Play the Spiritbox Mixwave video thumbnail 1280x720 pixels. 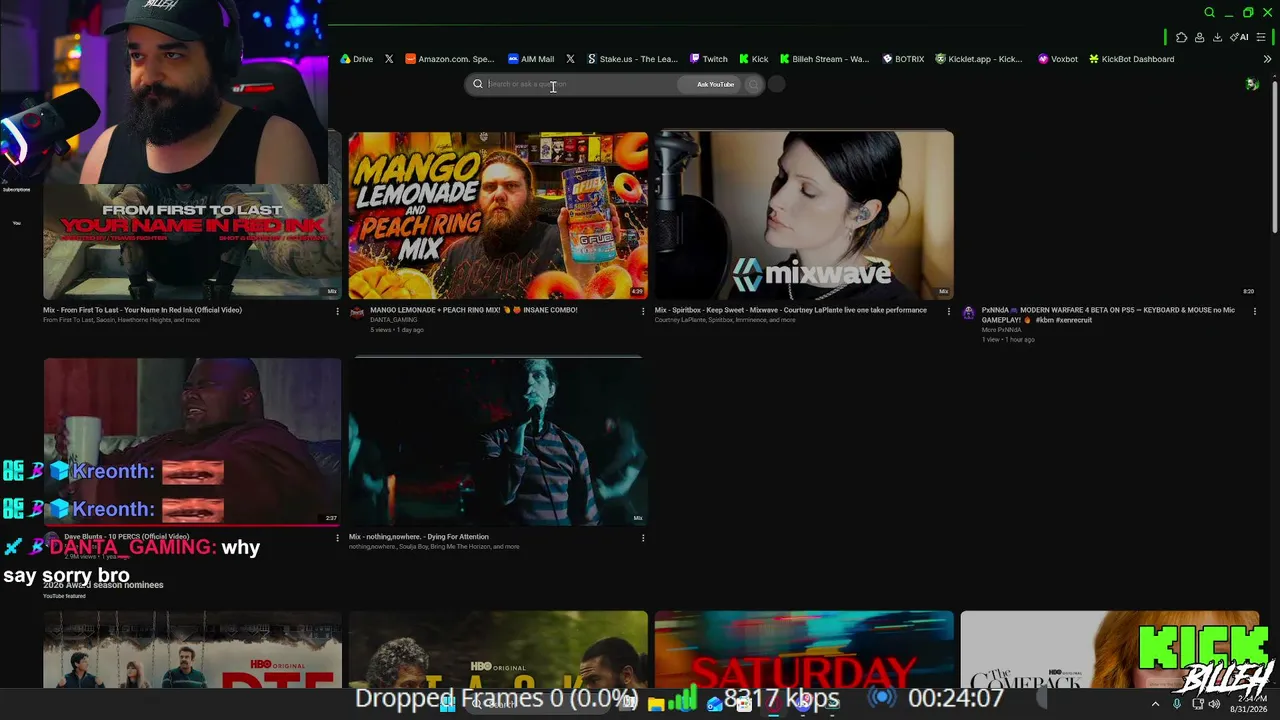tap(804, 215)
